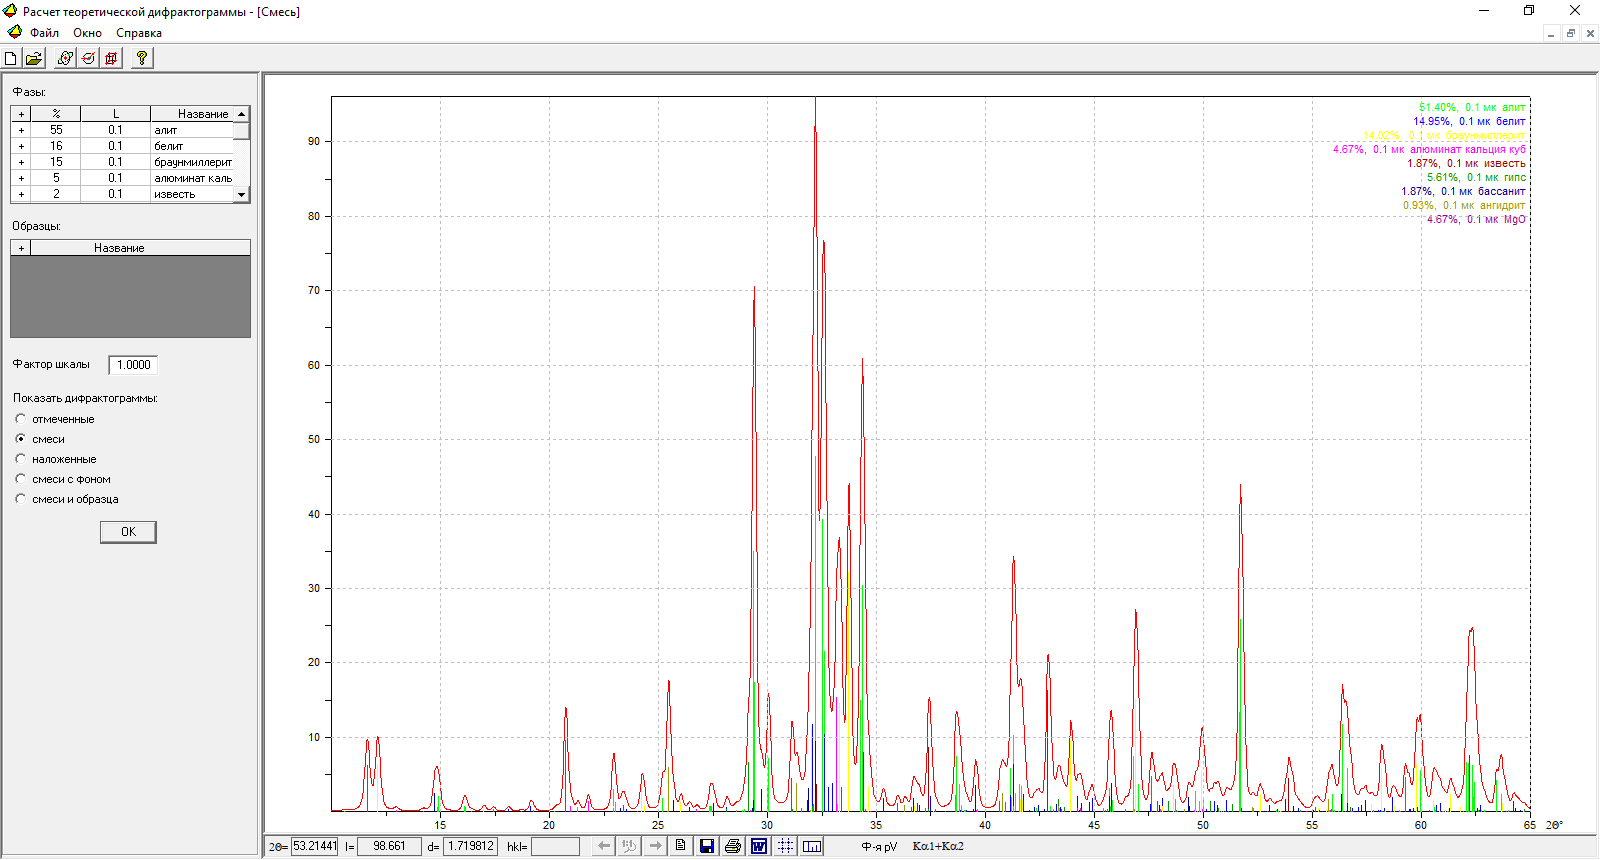
Task: Click the new document toolbar icon
Action: (11, 58)
